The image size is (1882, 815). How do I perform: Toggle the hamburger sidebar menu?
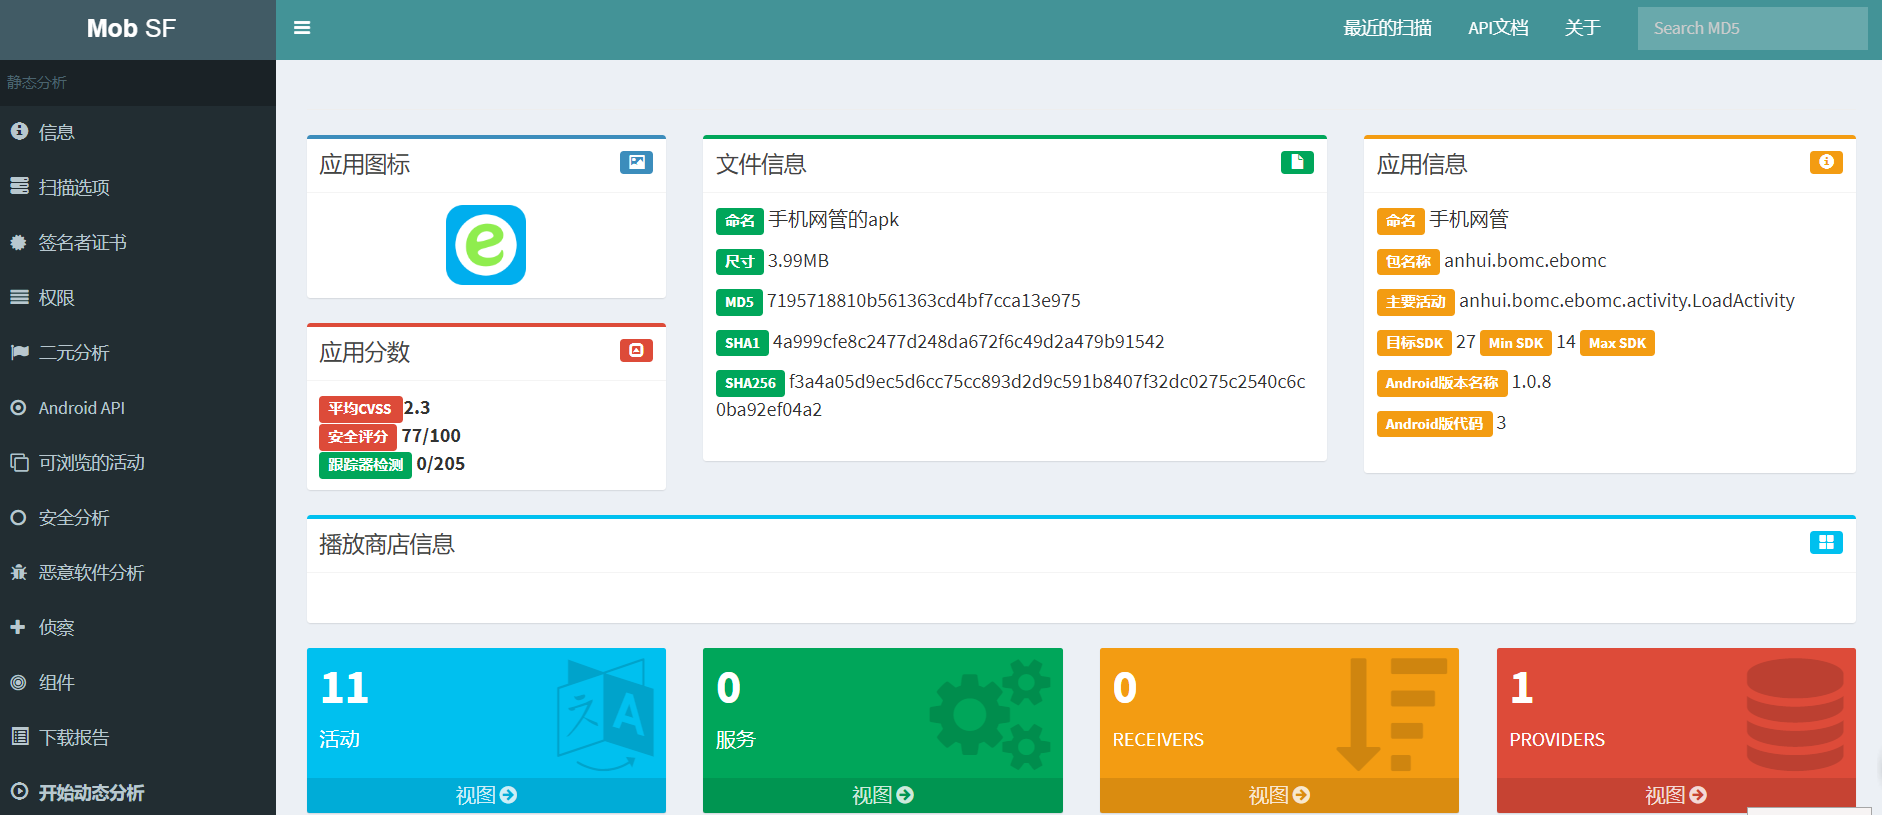point(302,28)
